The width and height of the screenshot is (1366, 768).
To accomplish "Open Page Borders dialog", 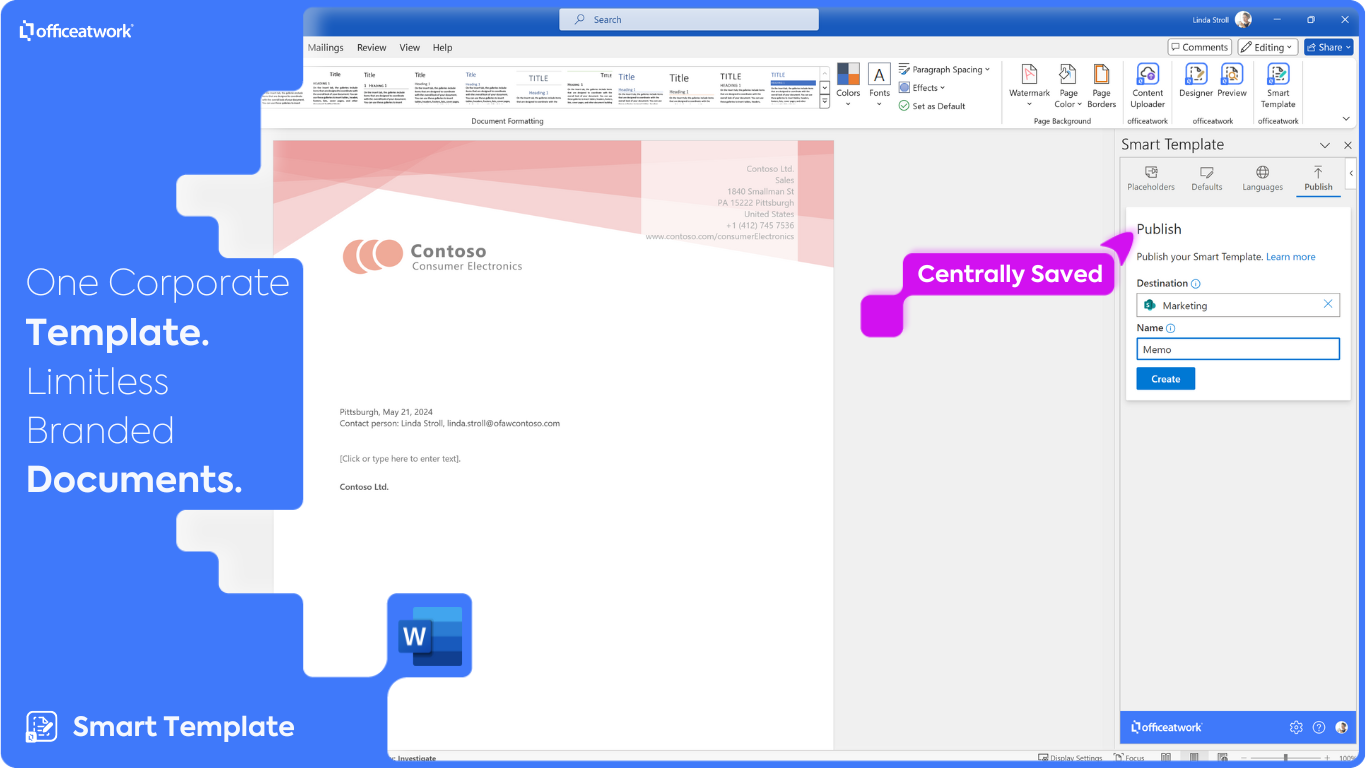I will coord(1101,86).
